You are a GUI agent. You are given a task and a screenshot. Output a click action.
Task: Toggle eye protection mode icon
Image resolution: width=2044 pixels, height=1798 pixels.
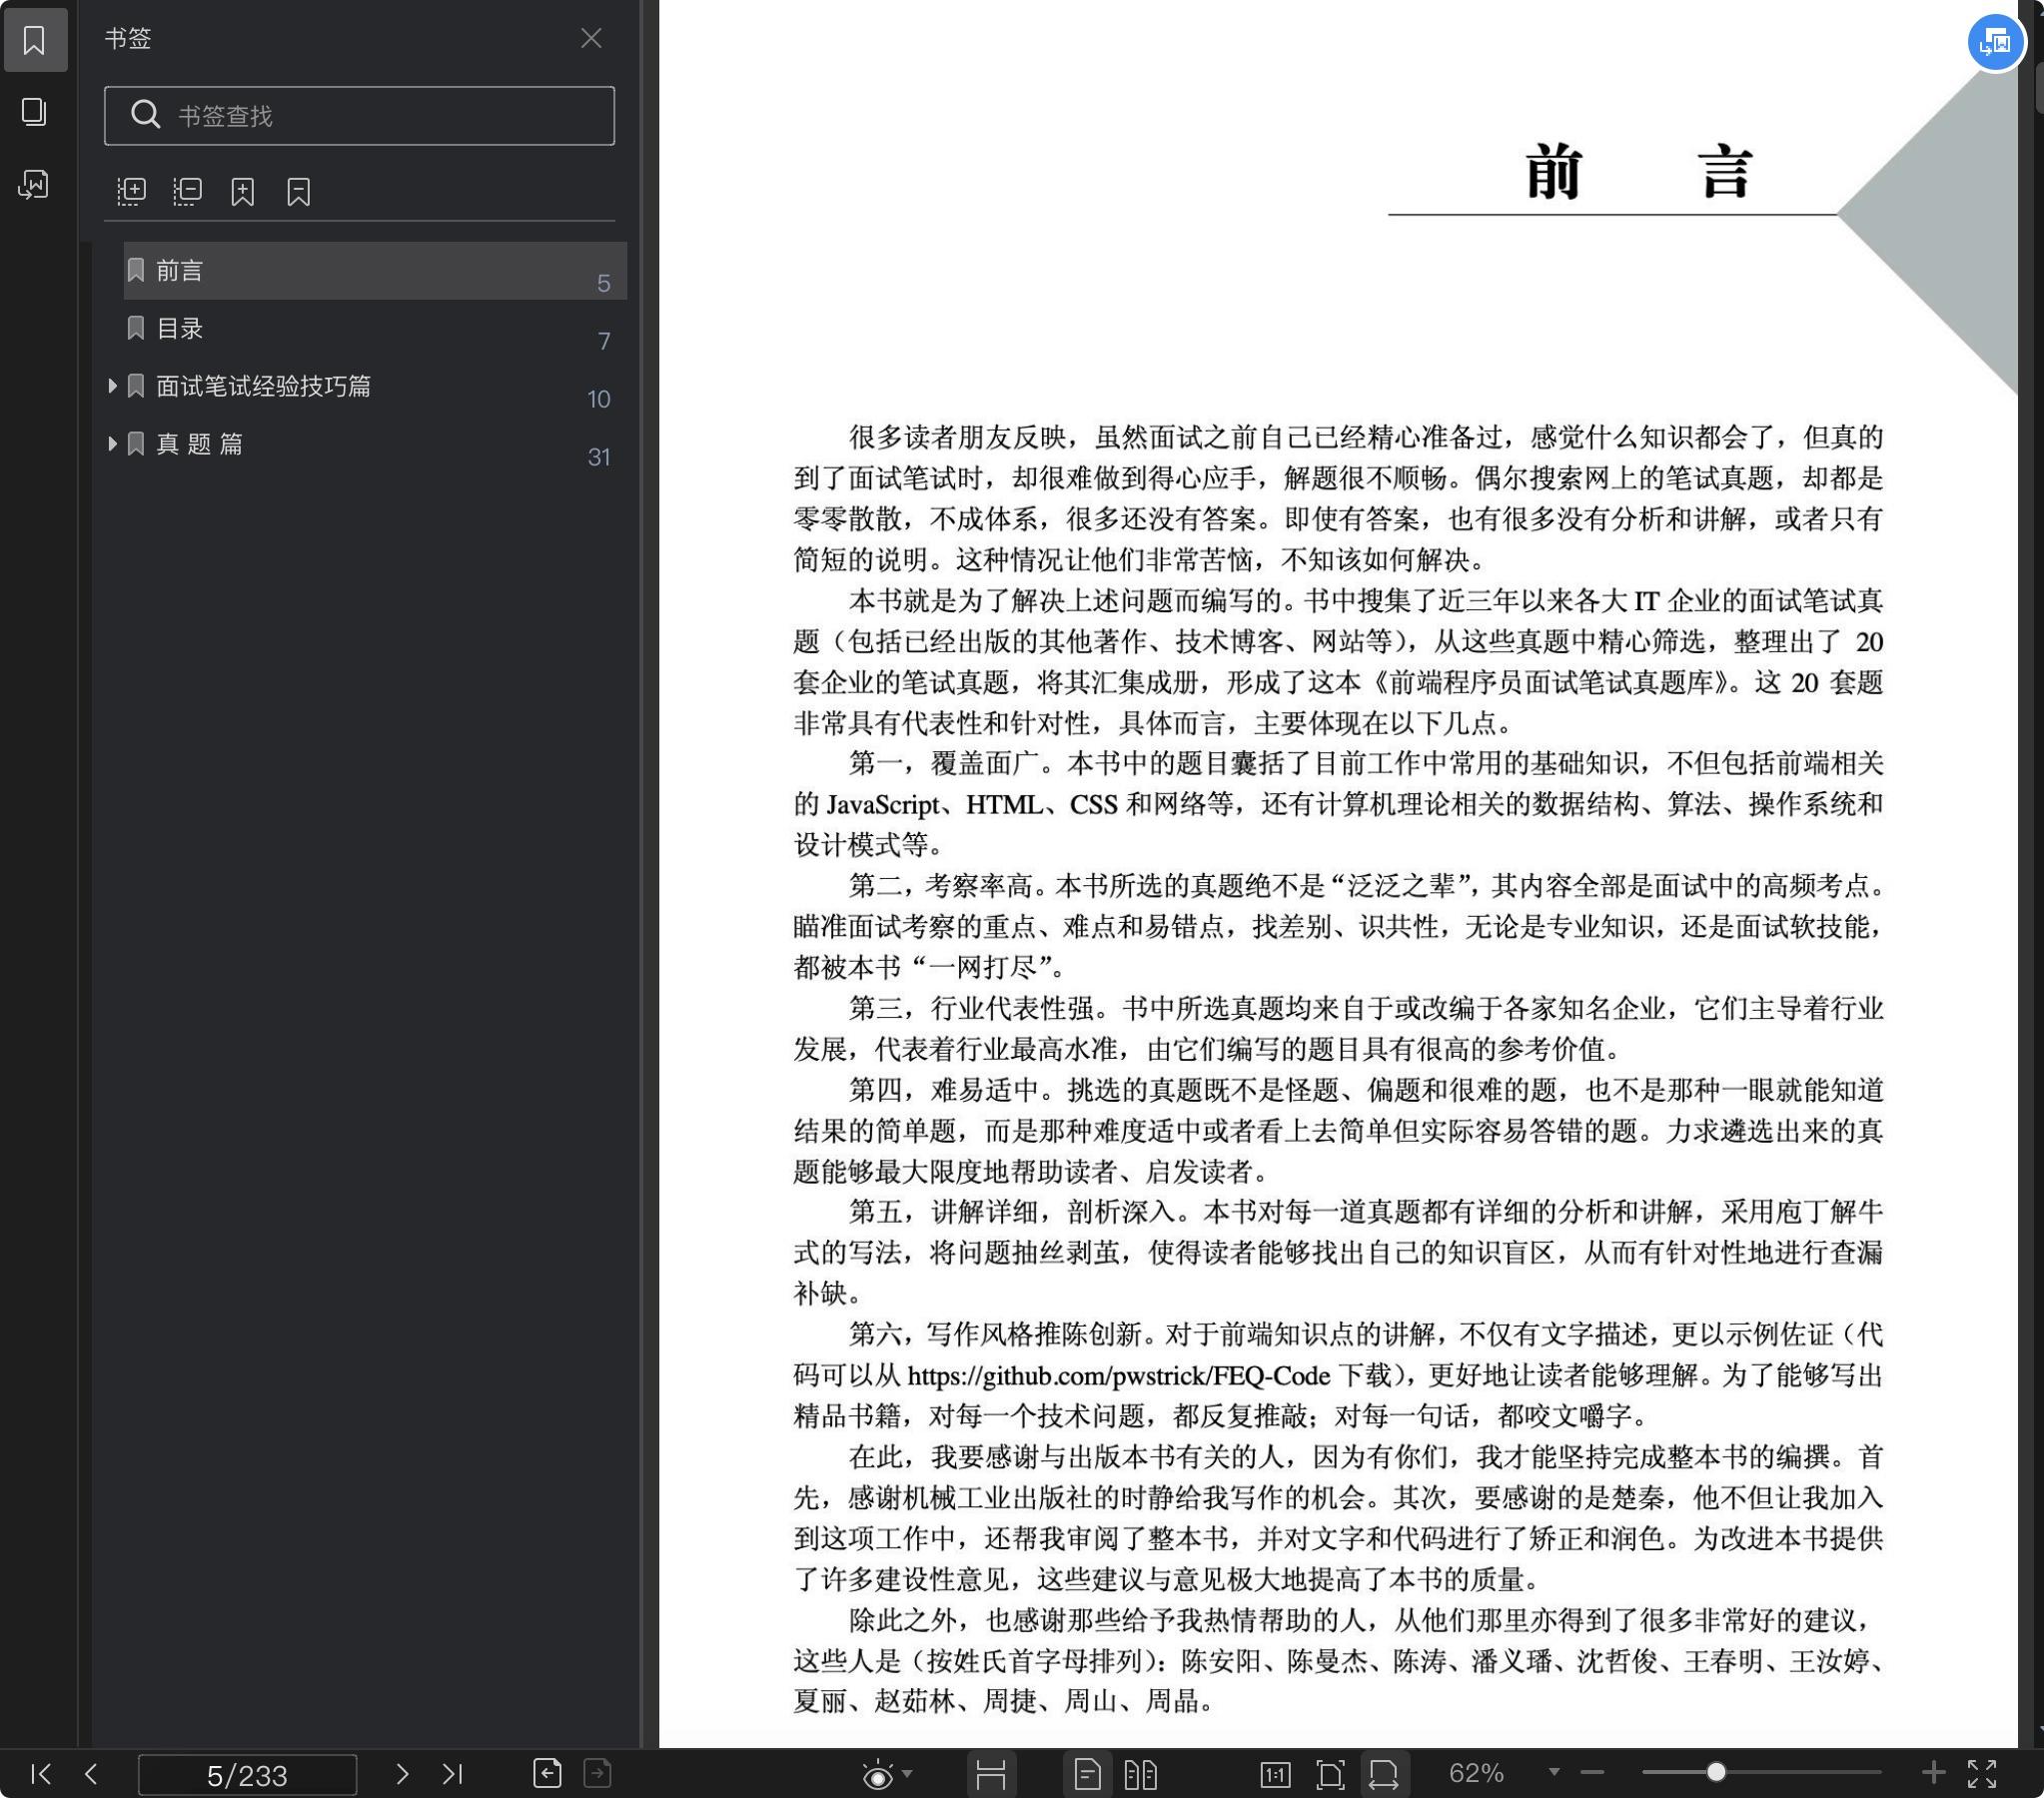point(877,1775)
